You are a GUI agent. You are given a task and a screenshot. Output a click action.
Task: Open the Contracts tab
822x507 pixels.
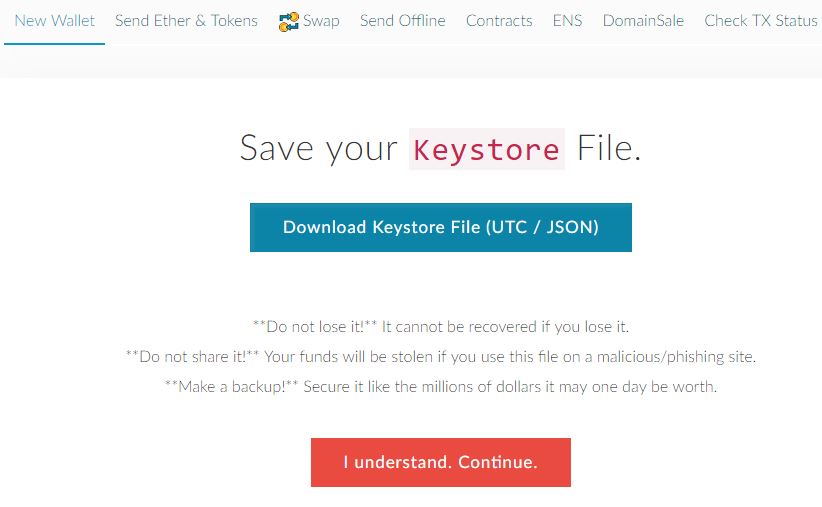[499, 21]
